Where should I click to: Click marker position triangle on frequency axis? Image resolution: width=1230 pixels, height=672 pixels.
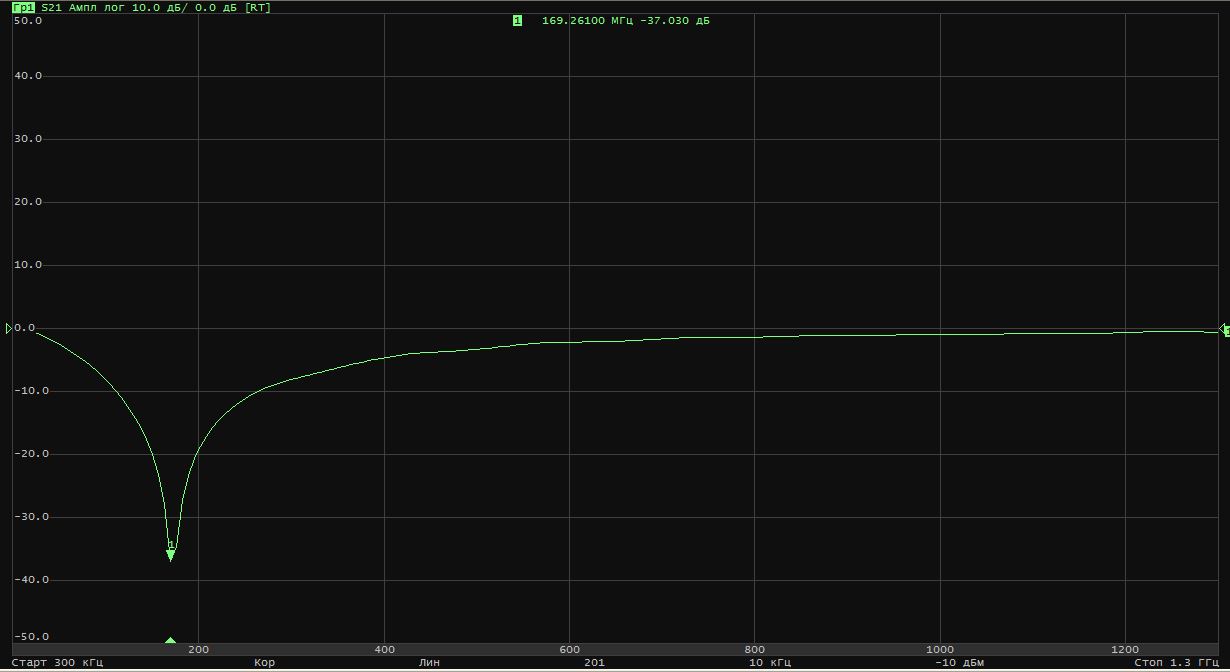coord(170,640)
